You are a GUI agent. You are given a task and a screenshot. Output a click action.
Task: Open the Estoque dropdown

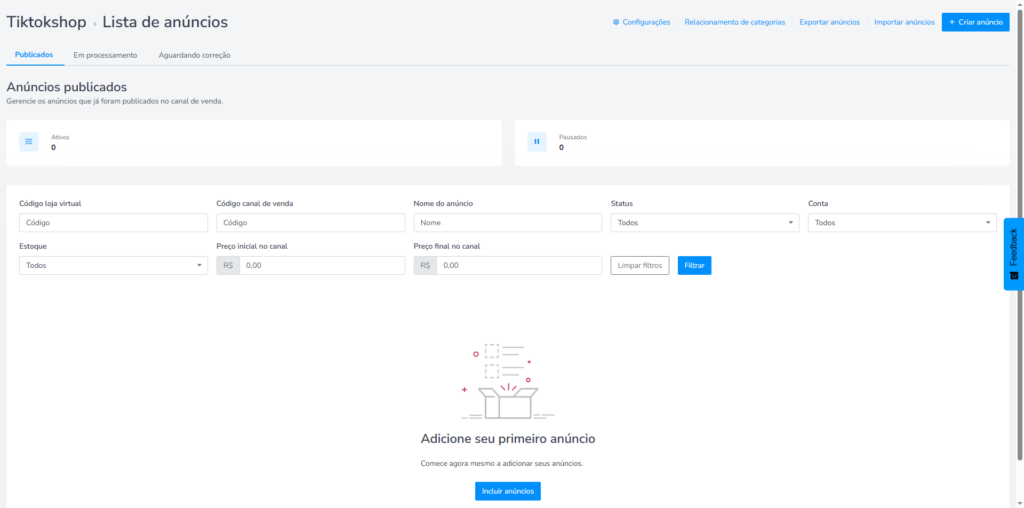coord(113,265)
